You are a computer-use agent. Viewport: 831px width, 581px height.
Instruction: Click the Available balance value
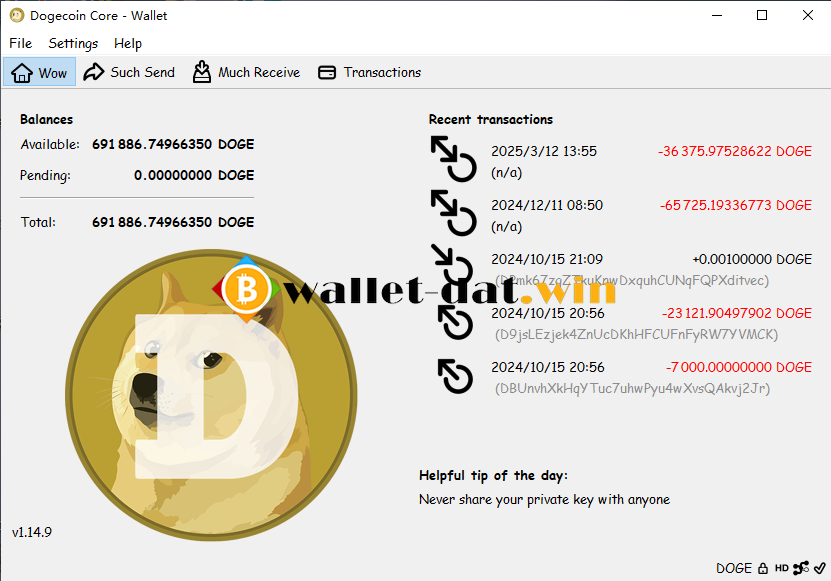(173, 144)
